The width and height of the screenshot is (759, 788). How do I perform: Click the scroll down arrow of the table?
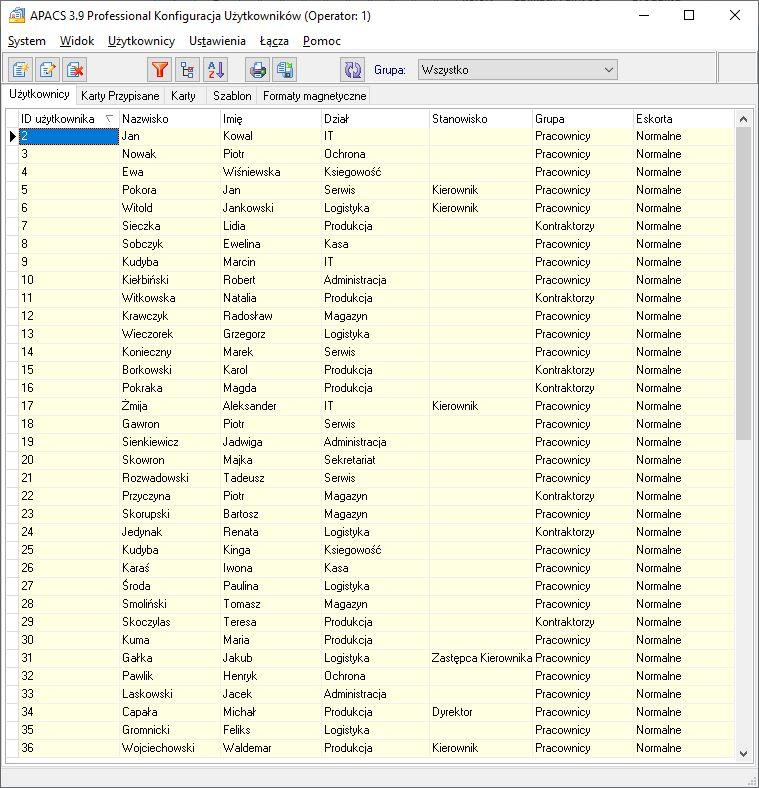click(x=743, y=753)
